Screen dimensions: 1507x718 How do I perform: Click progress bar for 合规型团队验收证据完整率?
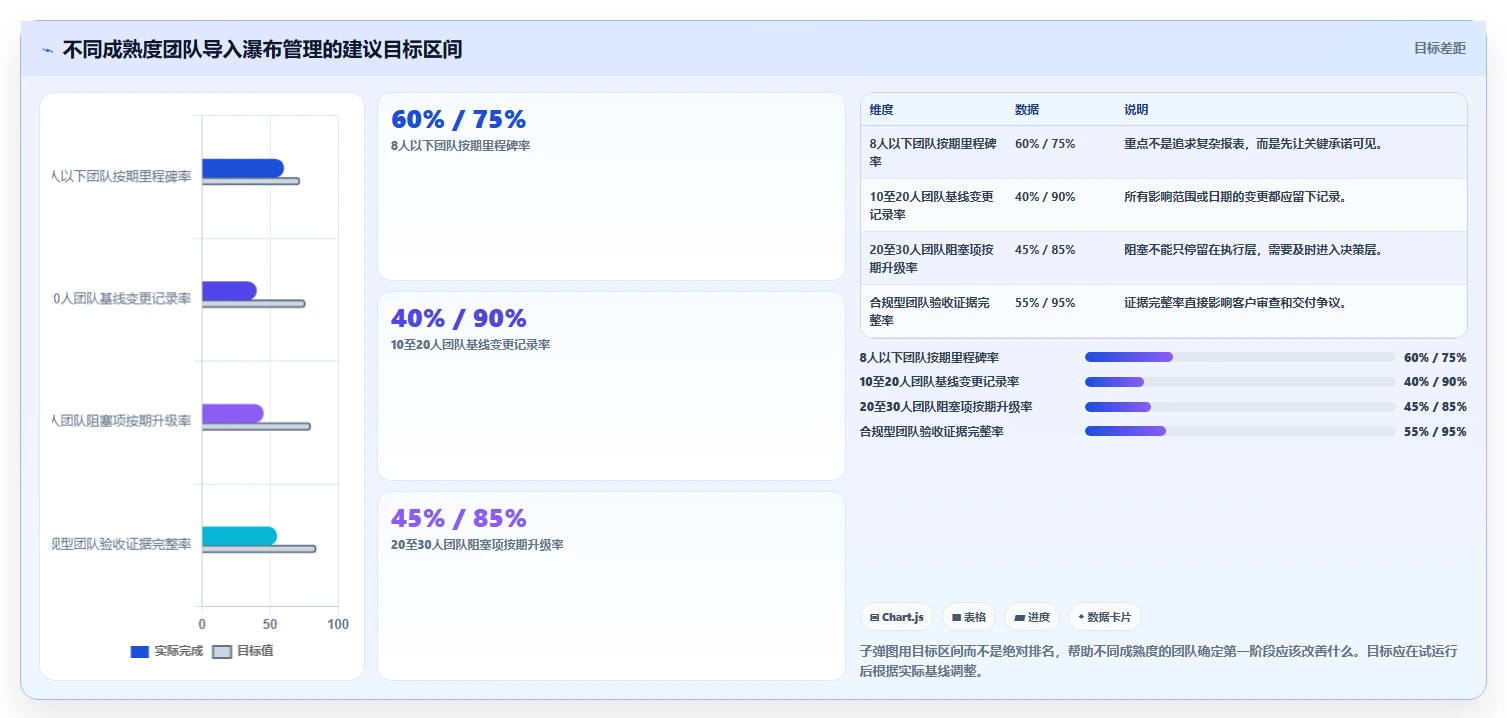(1240, 431)
